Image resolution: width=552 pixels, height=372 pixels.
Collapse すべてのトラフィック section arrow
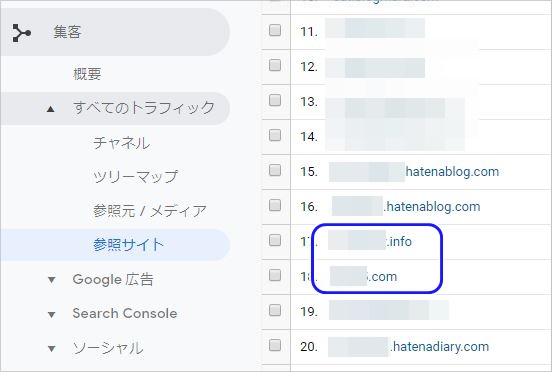51,109
